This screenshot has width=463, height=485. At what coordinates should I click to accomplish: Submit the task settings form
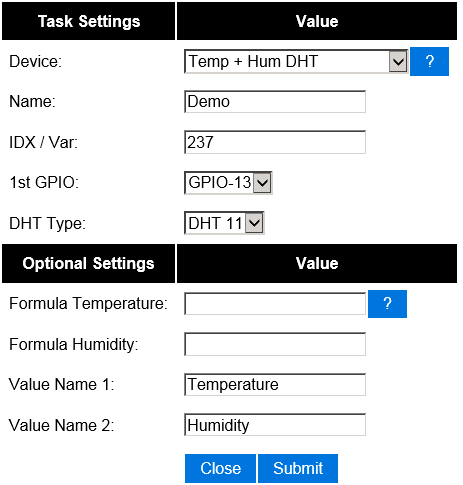(298, 468)
